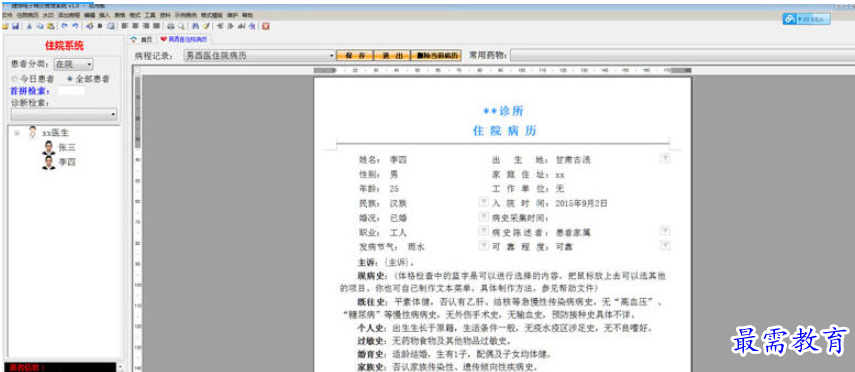
Task: Open the 可靠程度 field dropdown arrow
Action: click(665, 246)
